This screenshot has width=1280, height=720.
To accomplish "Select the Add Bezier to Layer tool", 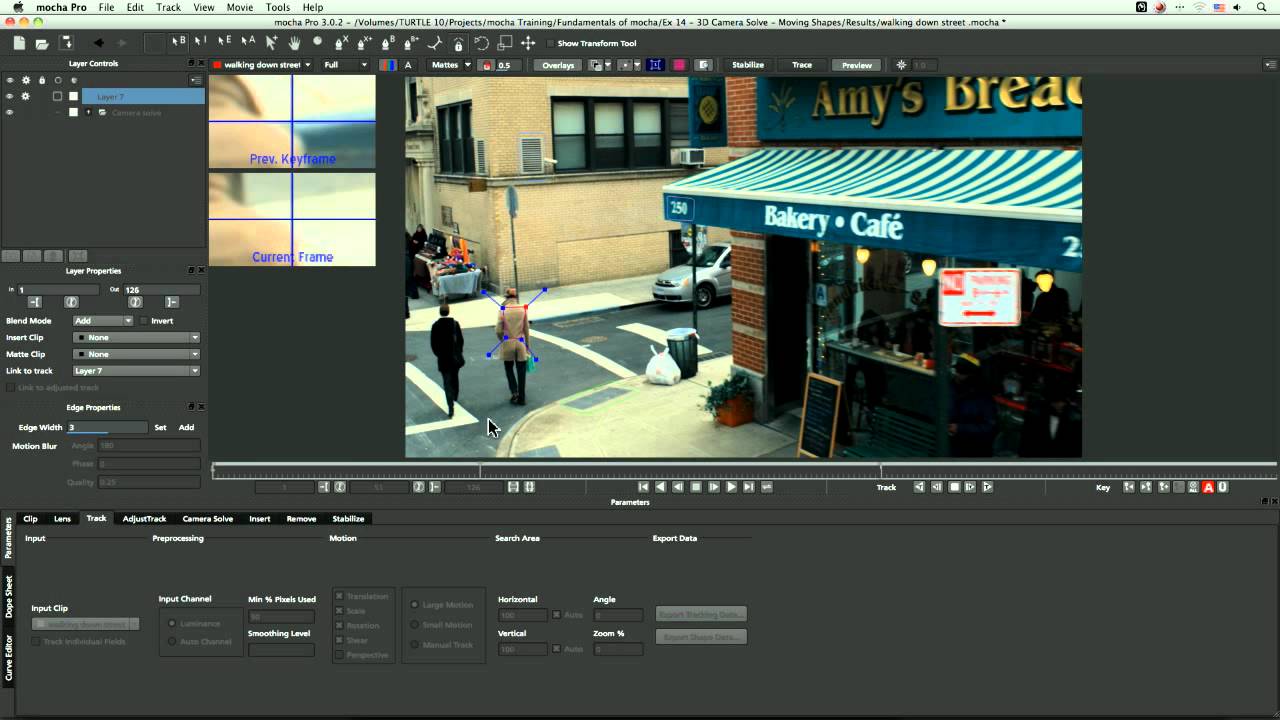I will 411,43.
